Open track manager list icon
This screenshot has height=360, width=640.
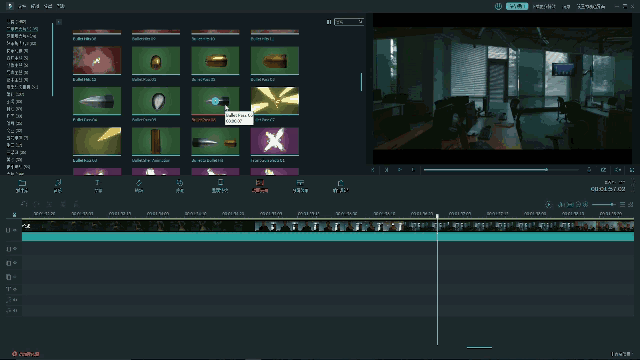coord(622,204)
